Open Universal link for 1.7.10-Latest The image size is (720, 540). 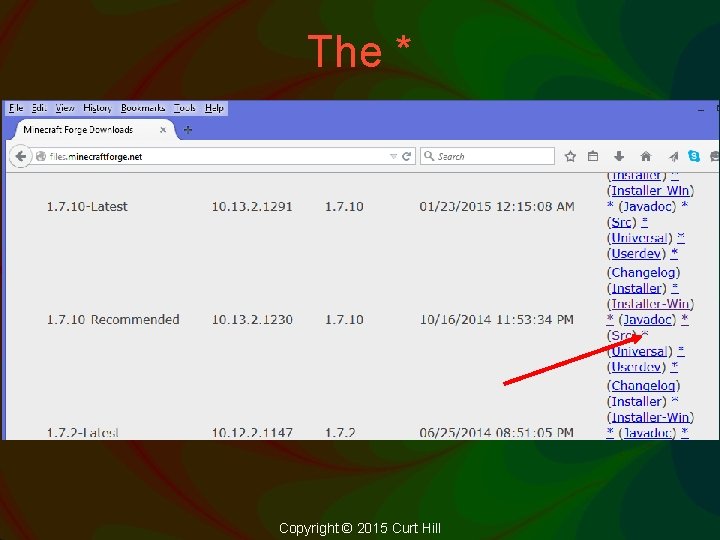tap(639, 238)
